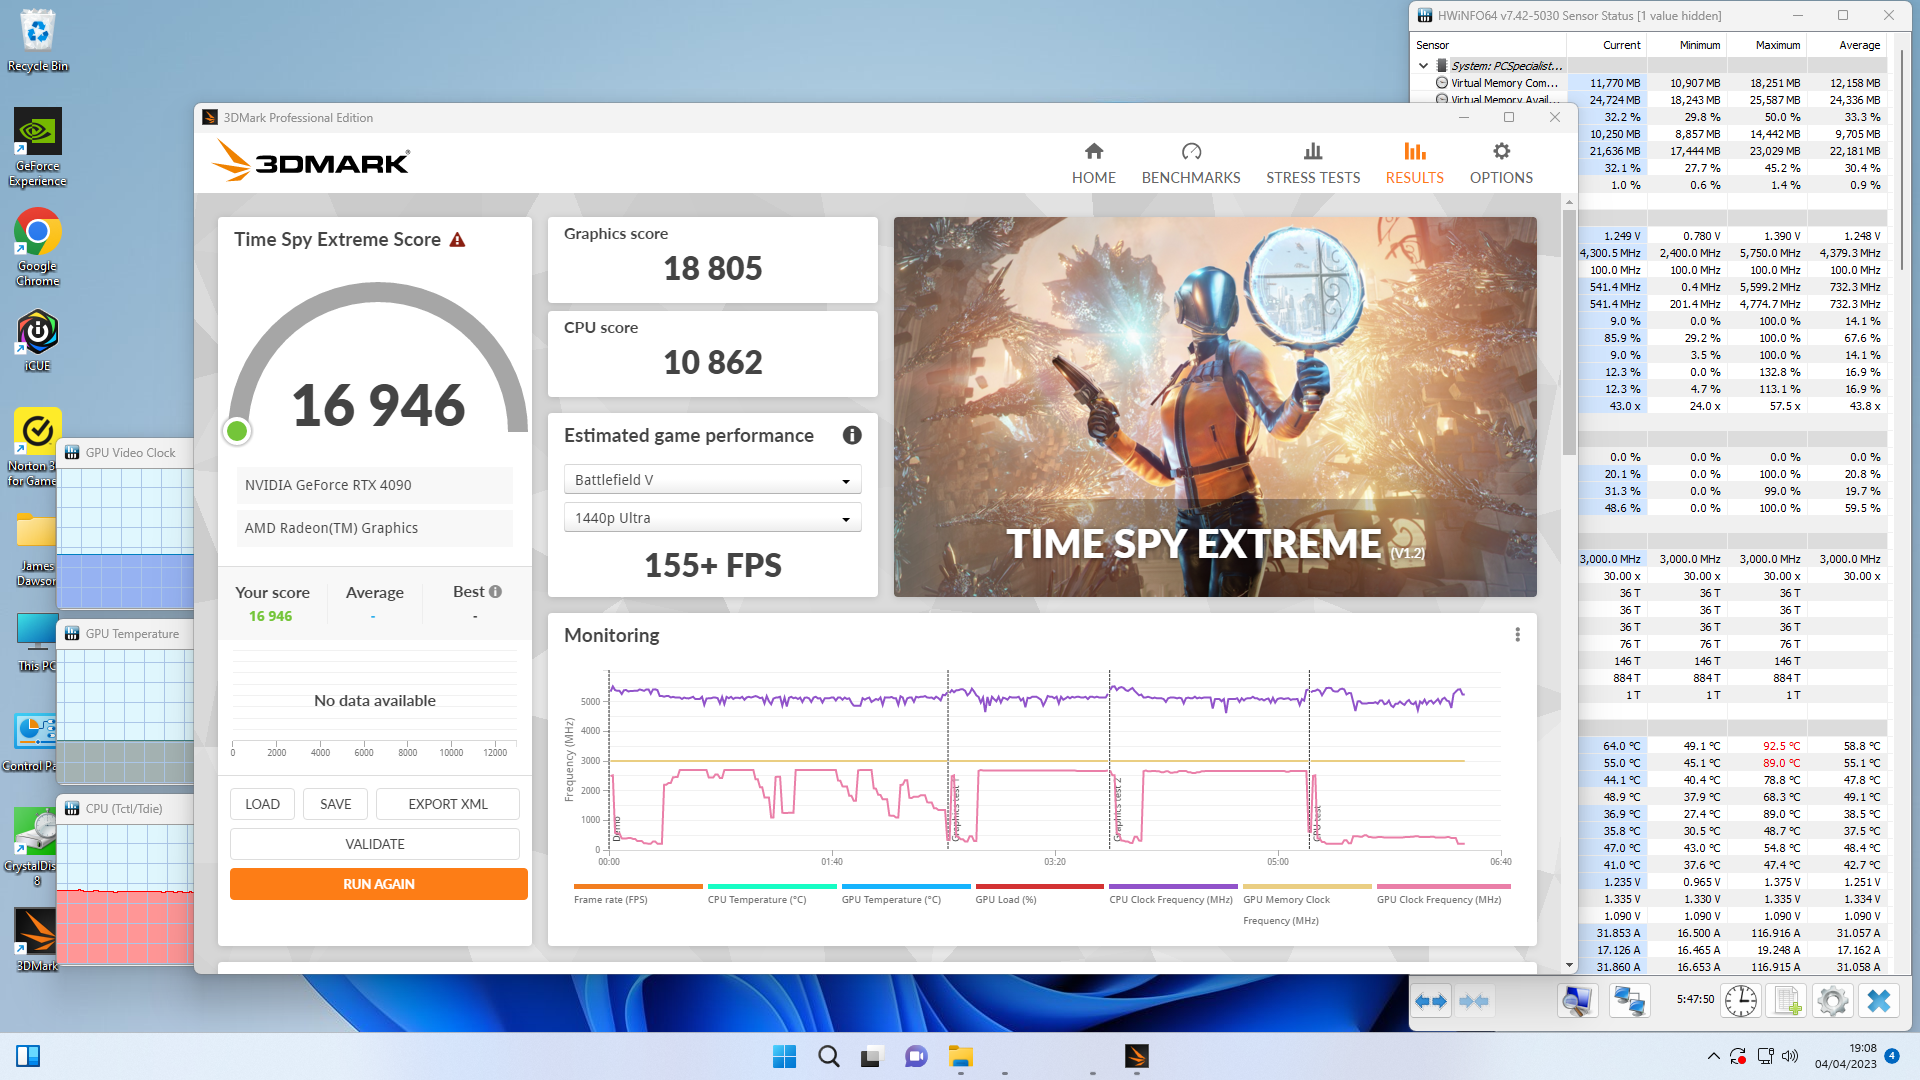Click the HWiNFO log file add icon
The image size is (1920, 1080).
[x=1787, y=1001]
